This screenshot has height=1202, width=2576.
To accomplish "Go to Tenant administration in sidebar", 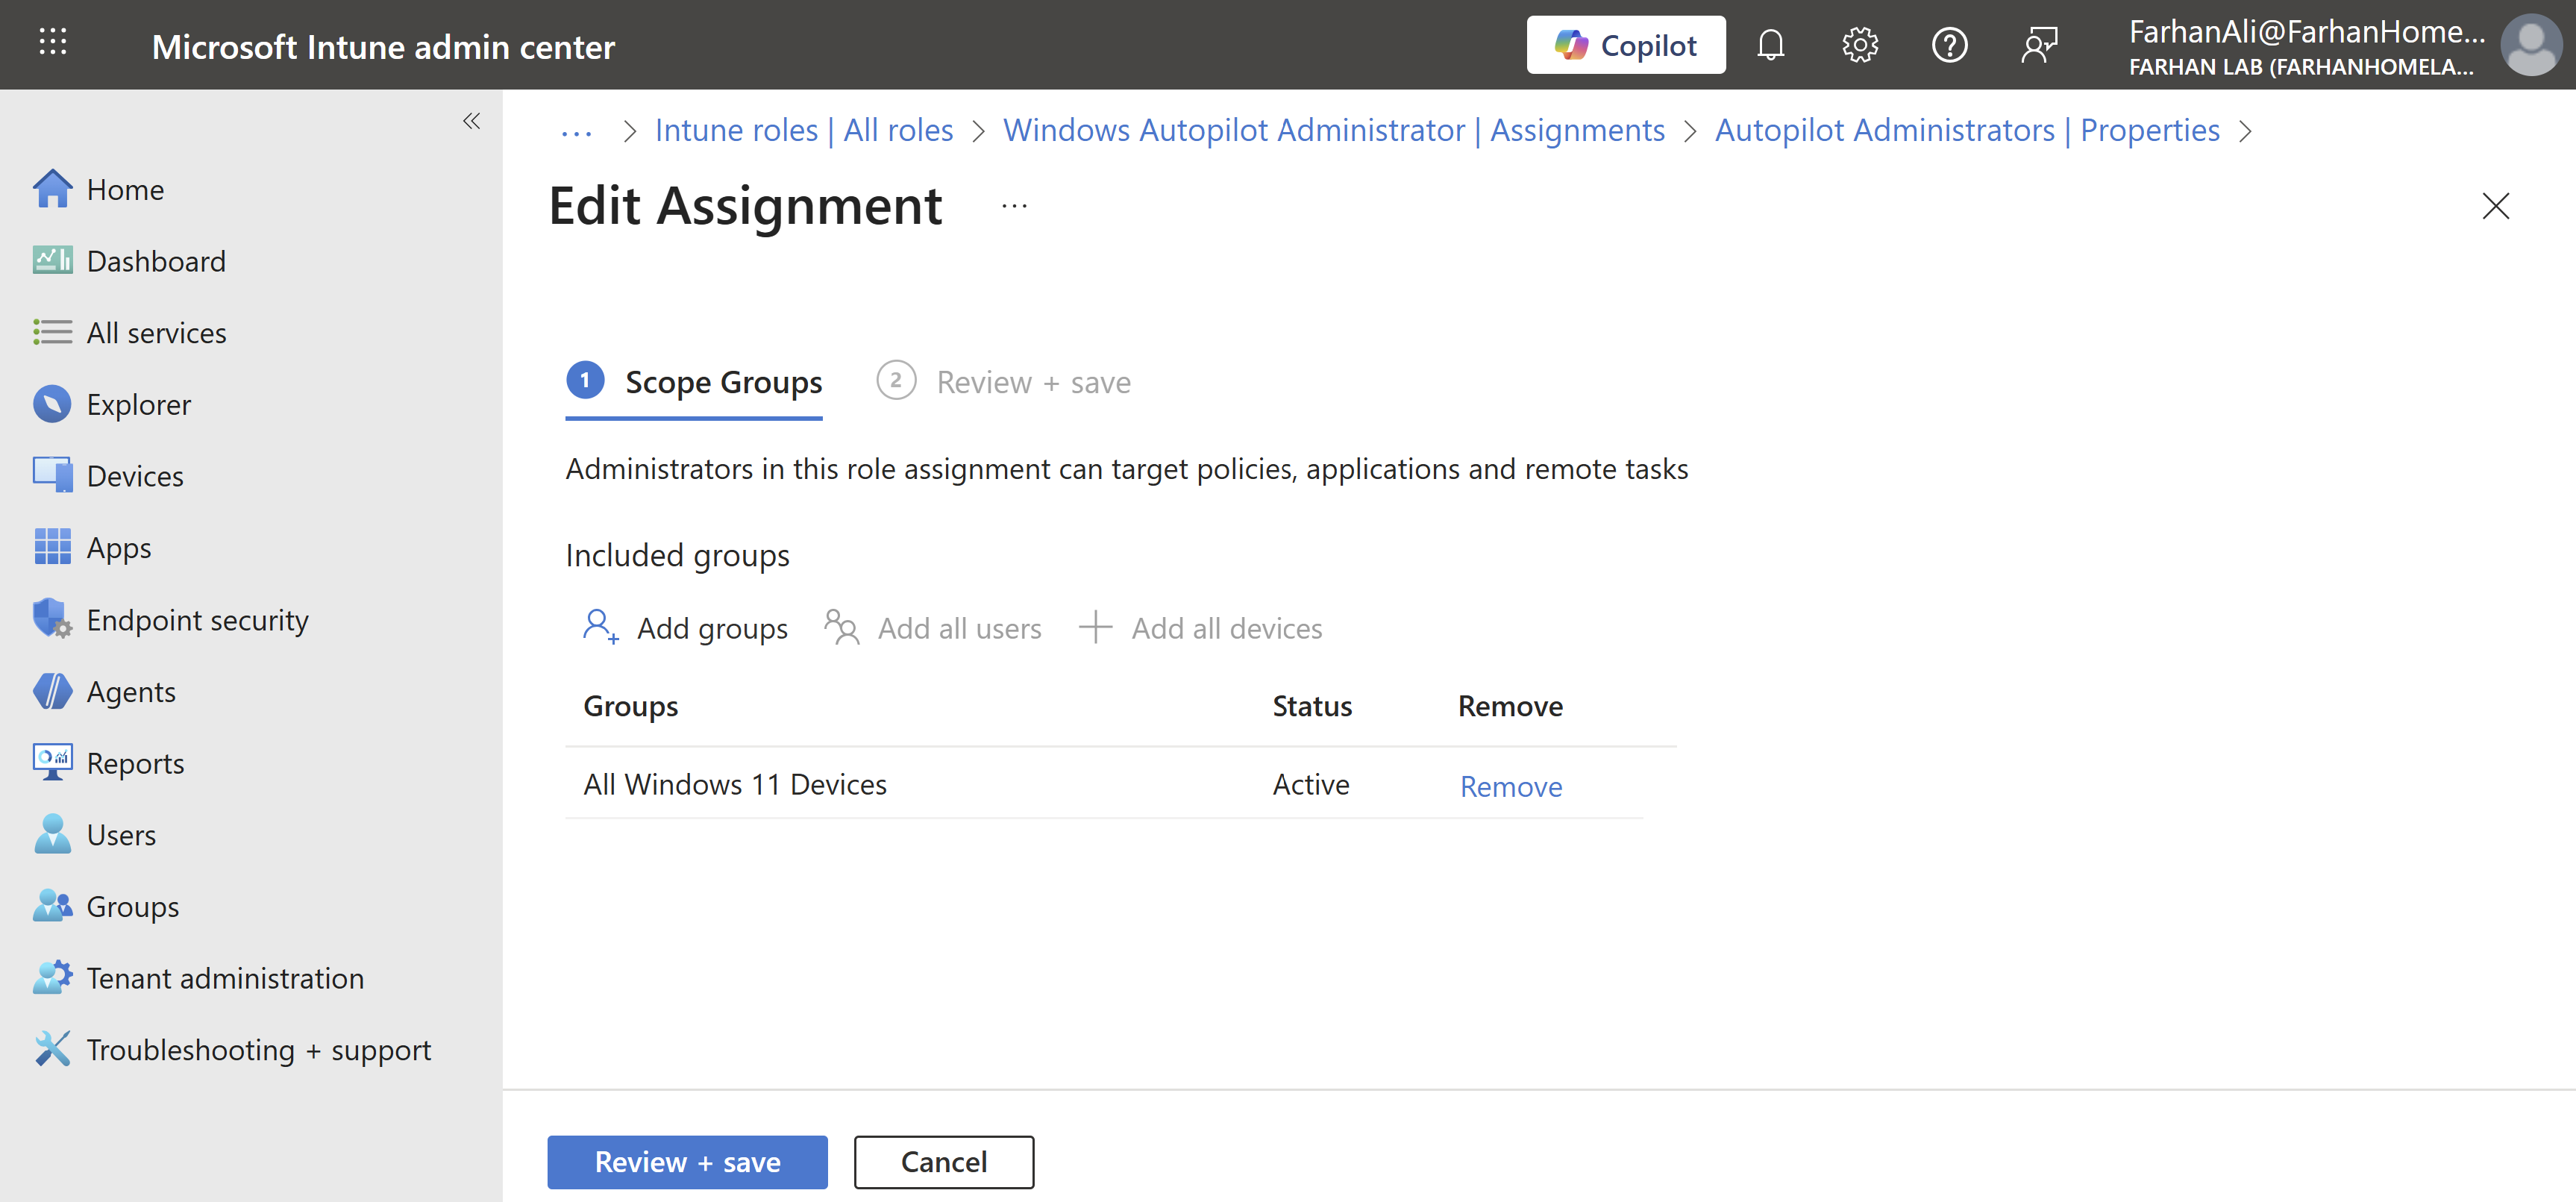I will tap(224, 978).
